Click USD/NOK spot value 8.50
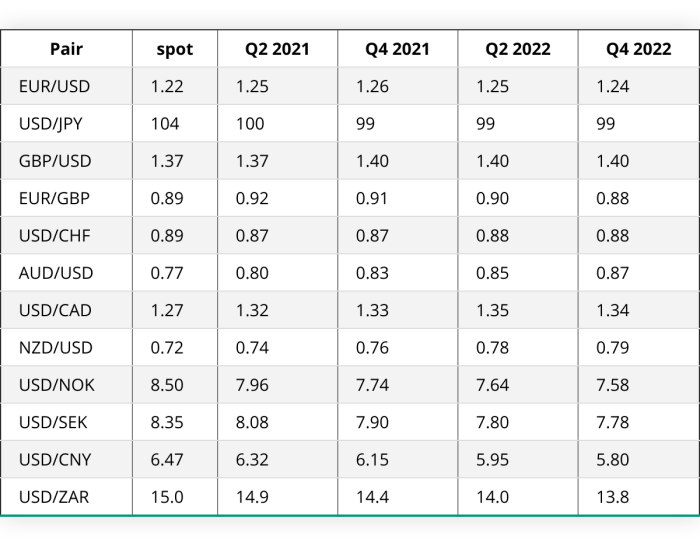This screenshot has height=546, width=700. pyautogui.click(x=167, y=385)
